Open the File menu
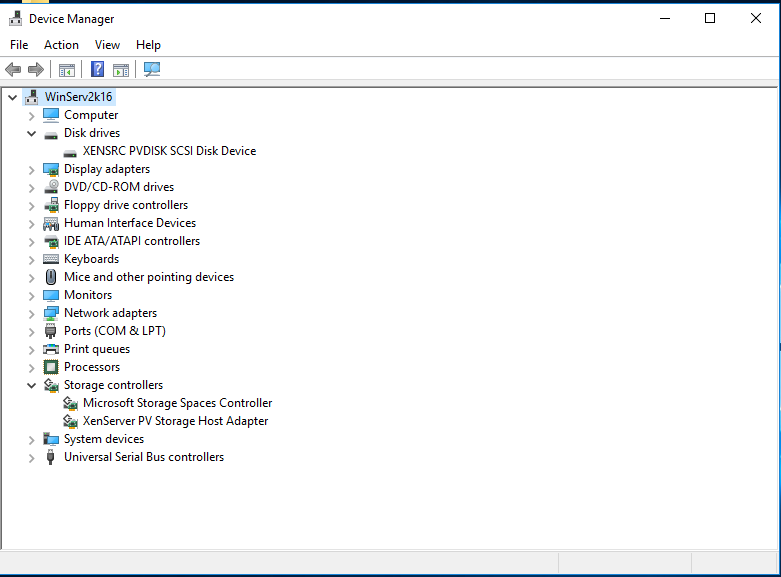The image size is (781, 577). tap(19, 45)
